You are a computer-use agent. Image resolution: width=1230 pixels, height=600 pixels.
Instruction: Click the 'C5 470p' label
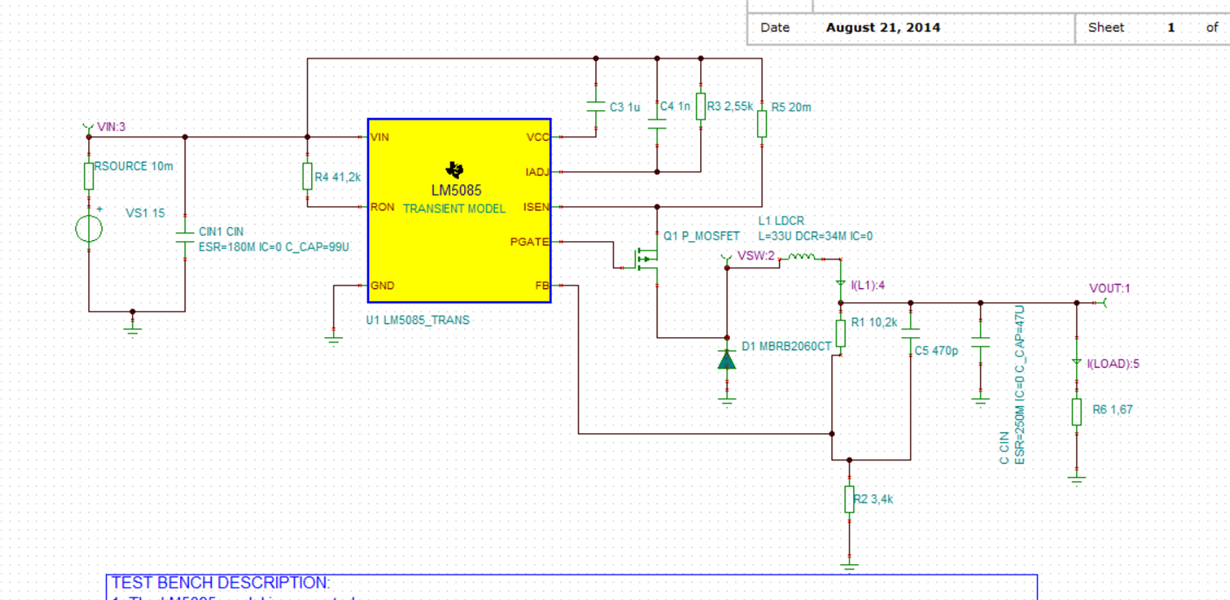tap(936, 351)
